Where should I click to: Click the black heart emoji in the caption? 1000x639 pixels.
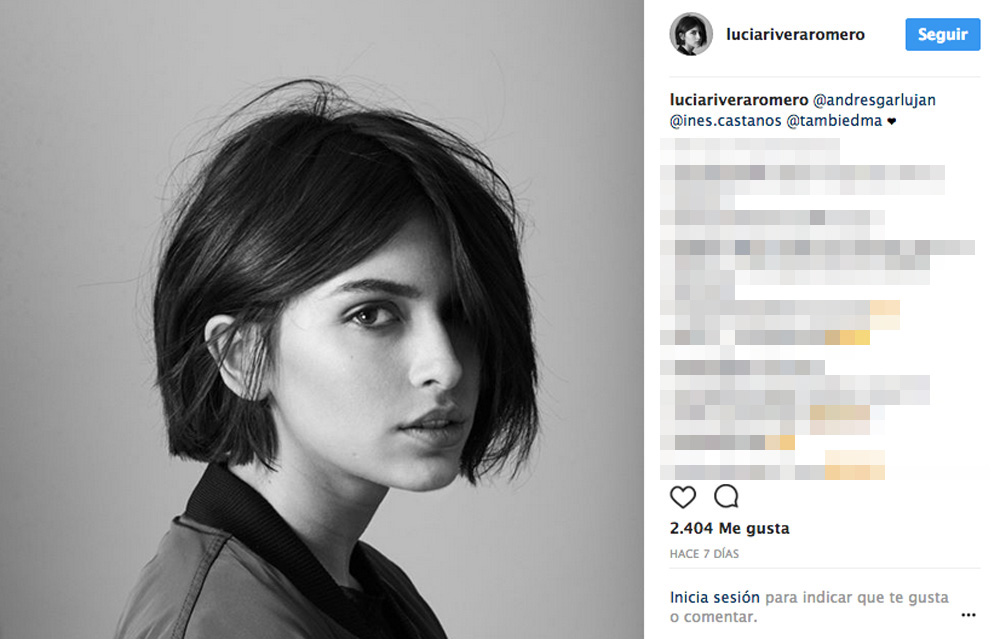pos(892,121)
